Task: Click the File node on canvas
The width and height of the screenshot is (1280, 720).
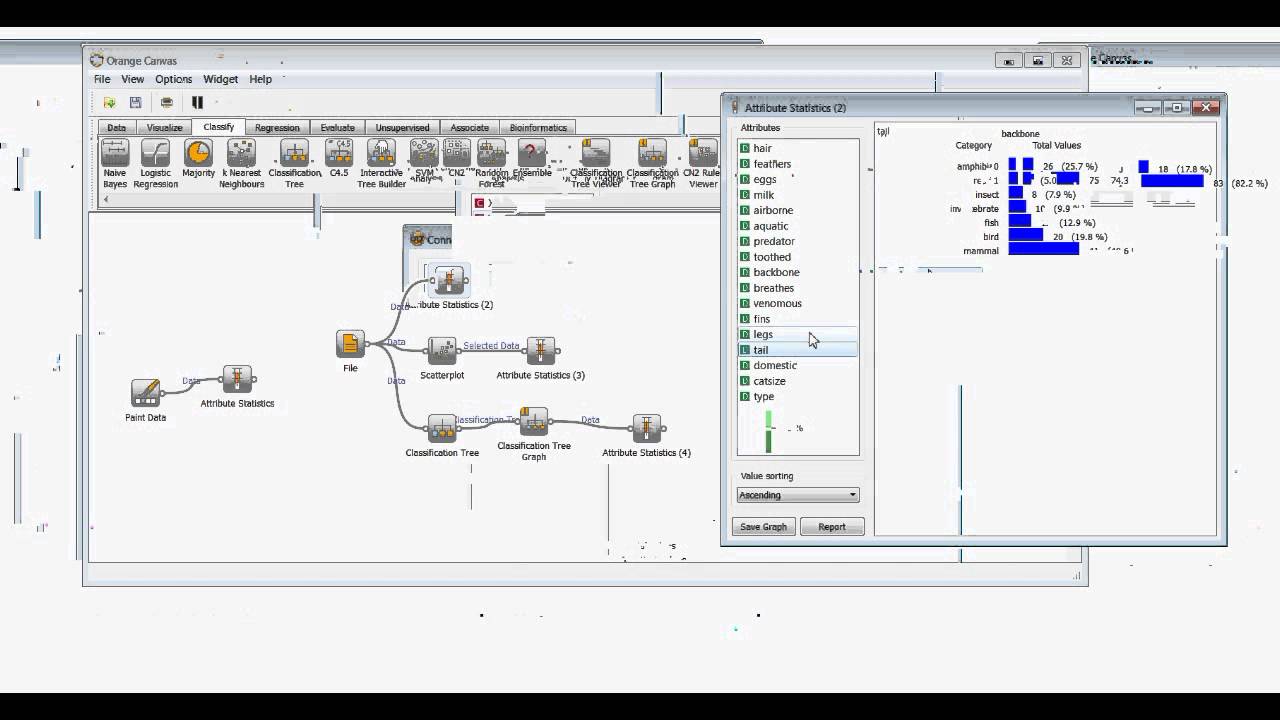Action: 350,345
